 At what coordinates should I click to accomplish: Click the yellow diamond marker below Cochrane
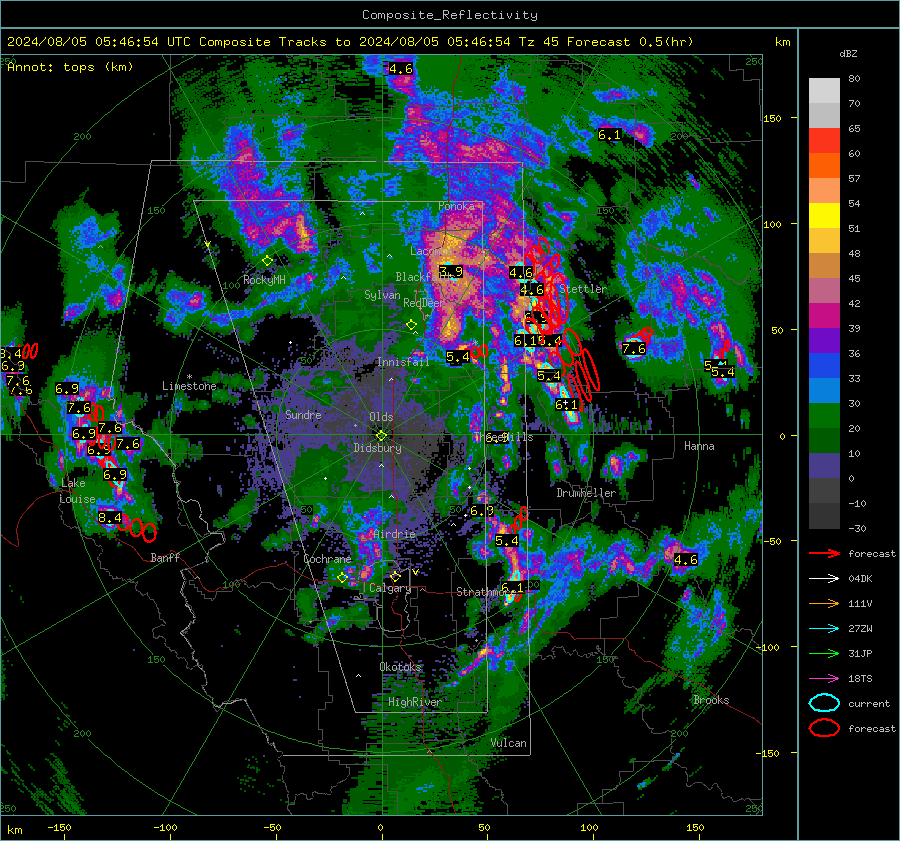(342, 578)
